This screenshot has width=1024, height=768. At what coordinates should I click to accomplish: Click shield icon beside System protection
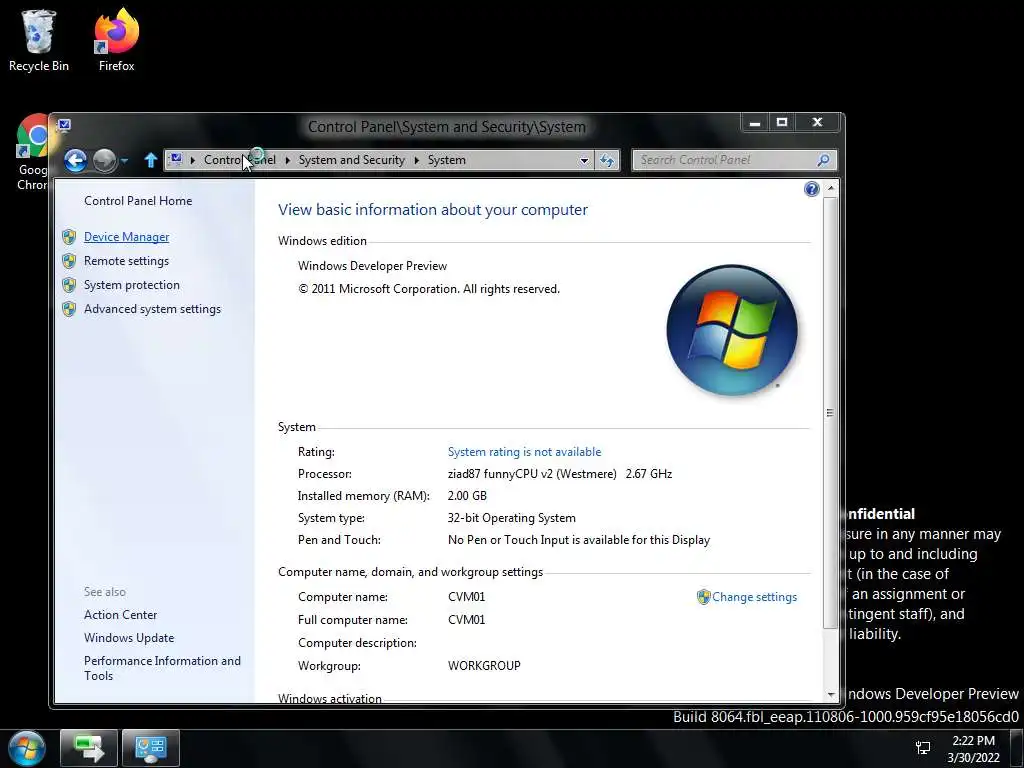[x=69, y=285]
